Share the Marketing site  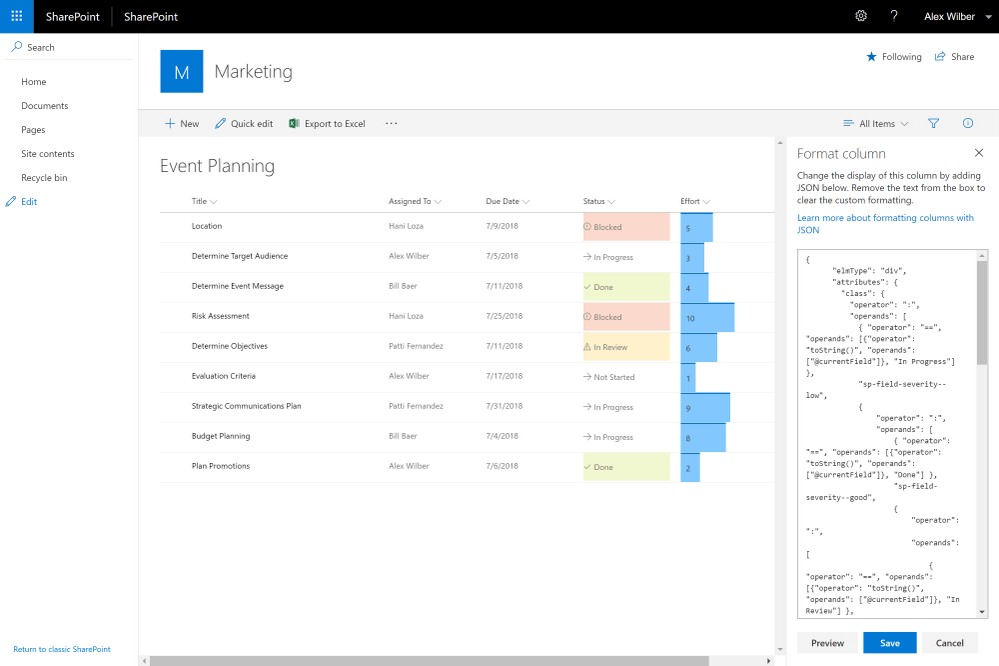pyautogui.click(x=953, y=57)
